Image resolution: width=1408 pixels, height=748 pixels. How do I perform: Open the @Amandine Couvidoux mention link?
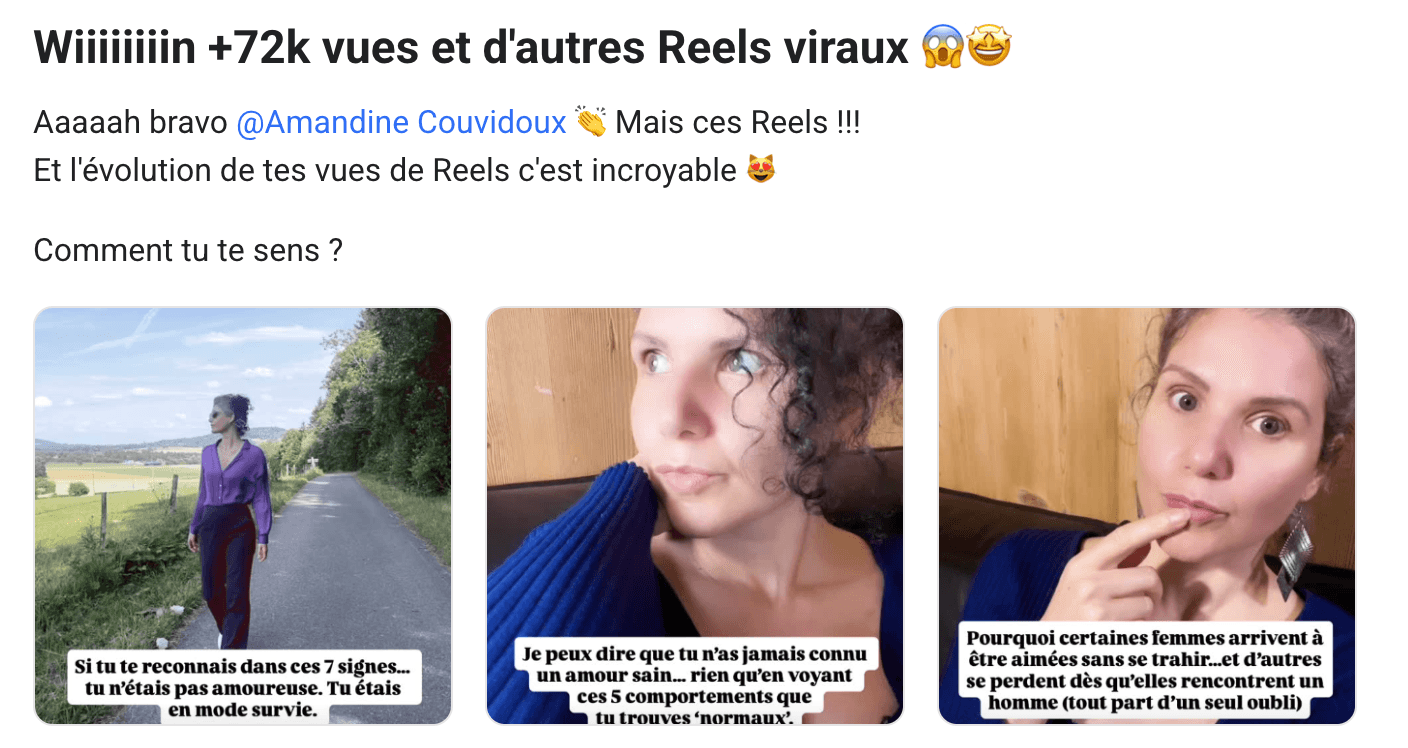[x=401, y=123]
